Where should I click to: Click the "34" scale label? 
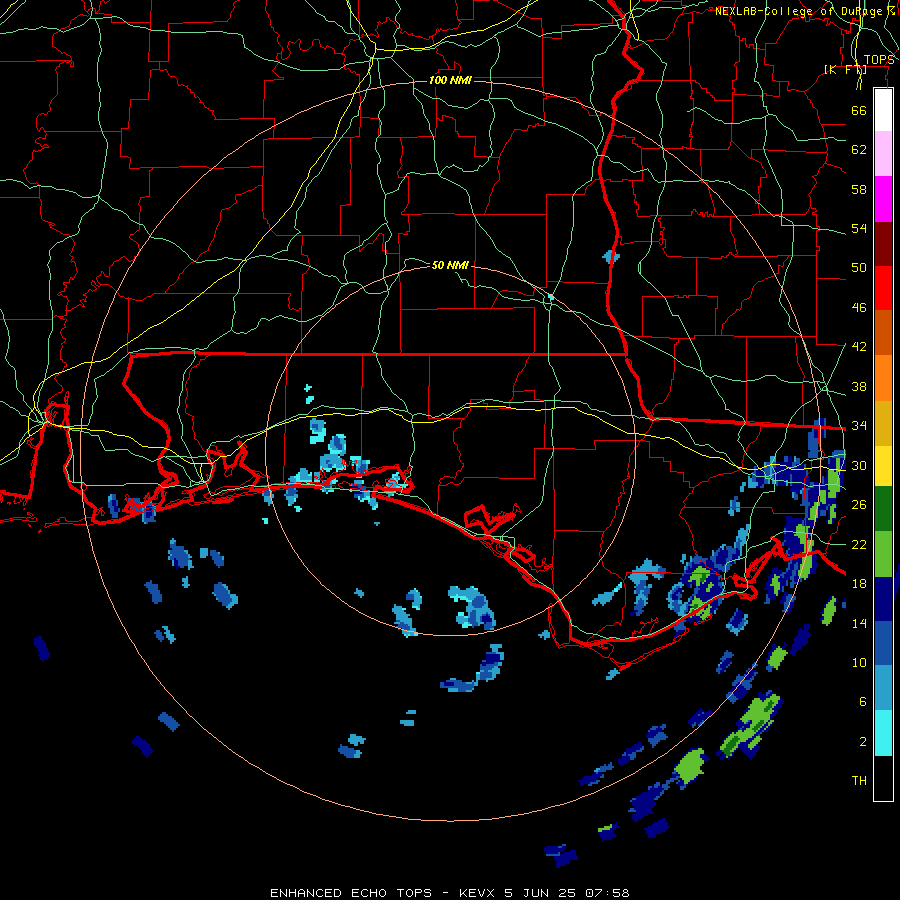point(859,426)
